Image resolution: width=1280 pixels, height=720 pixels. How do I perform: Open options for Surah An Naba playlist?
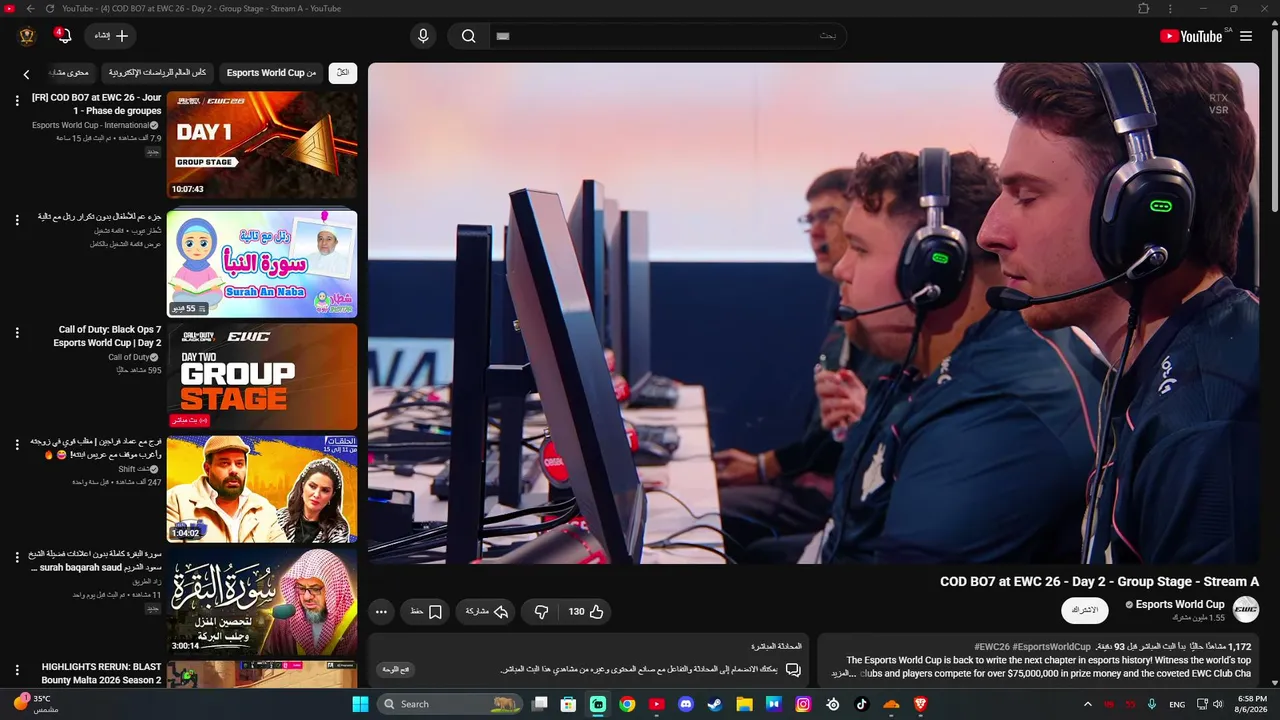[x=17, y=220]
